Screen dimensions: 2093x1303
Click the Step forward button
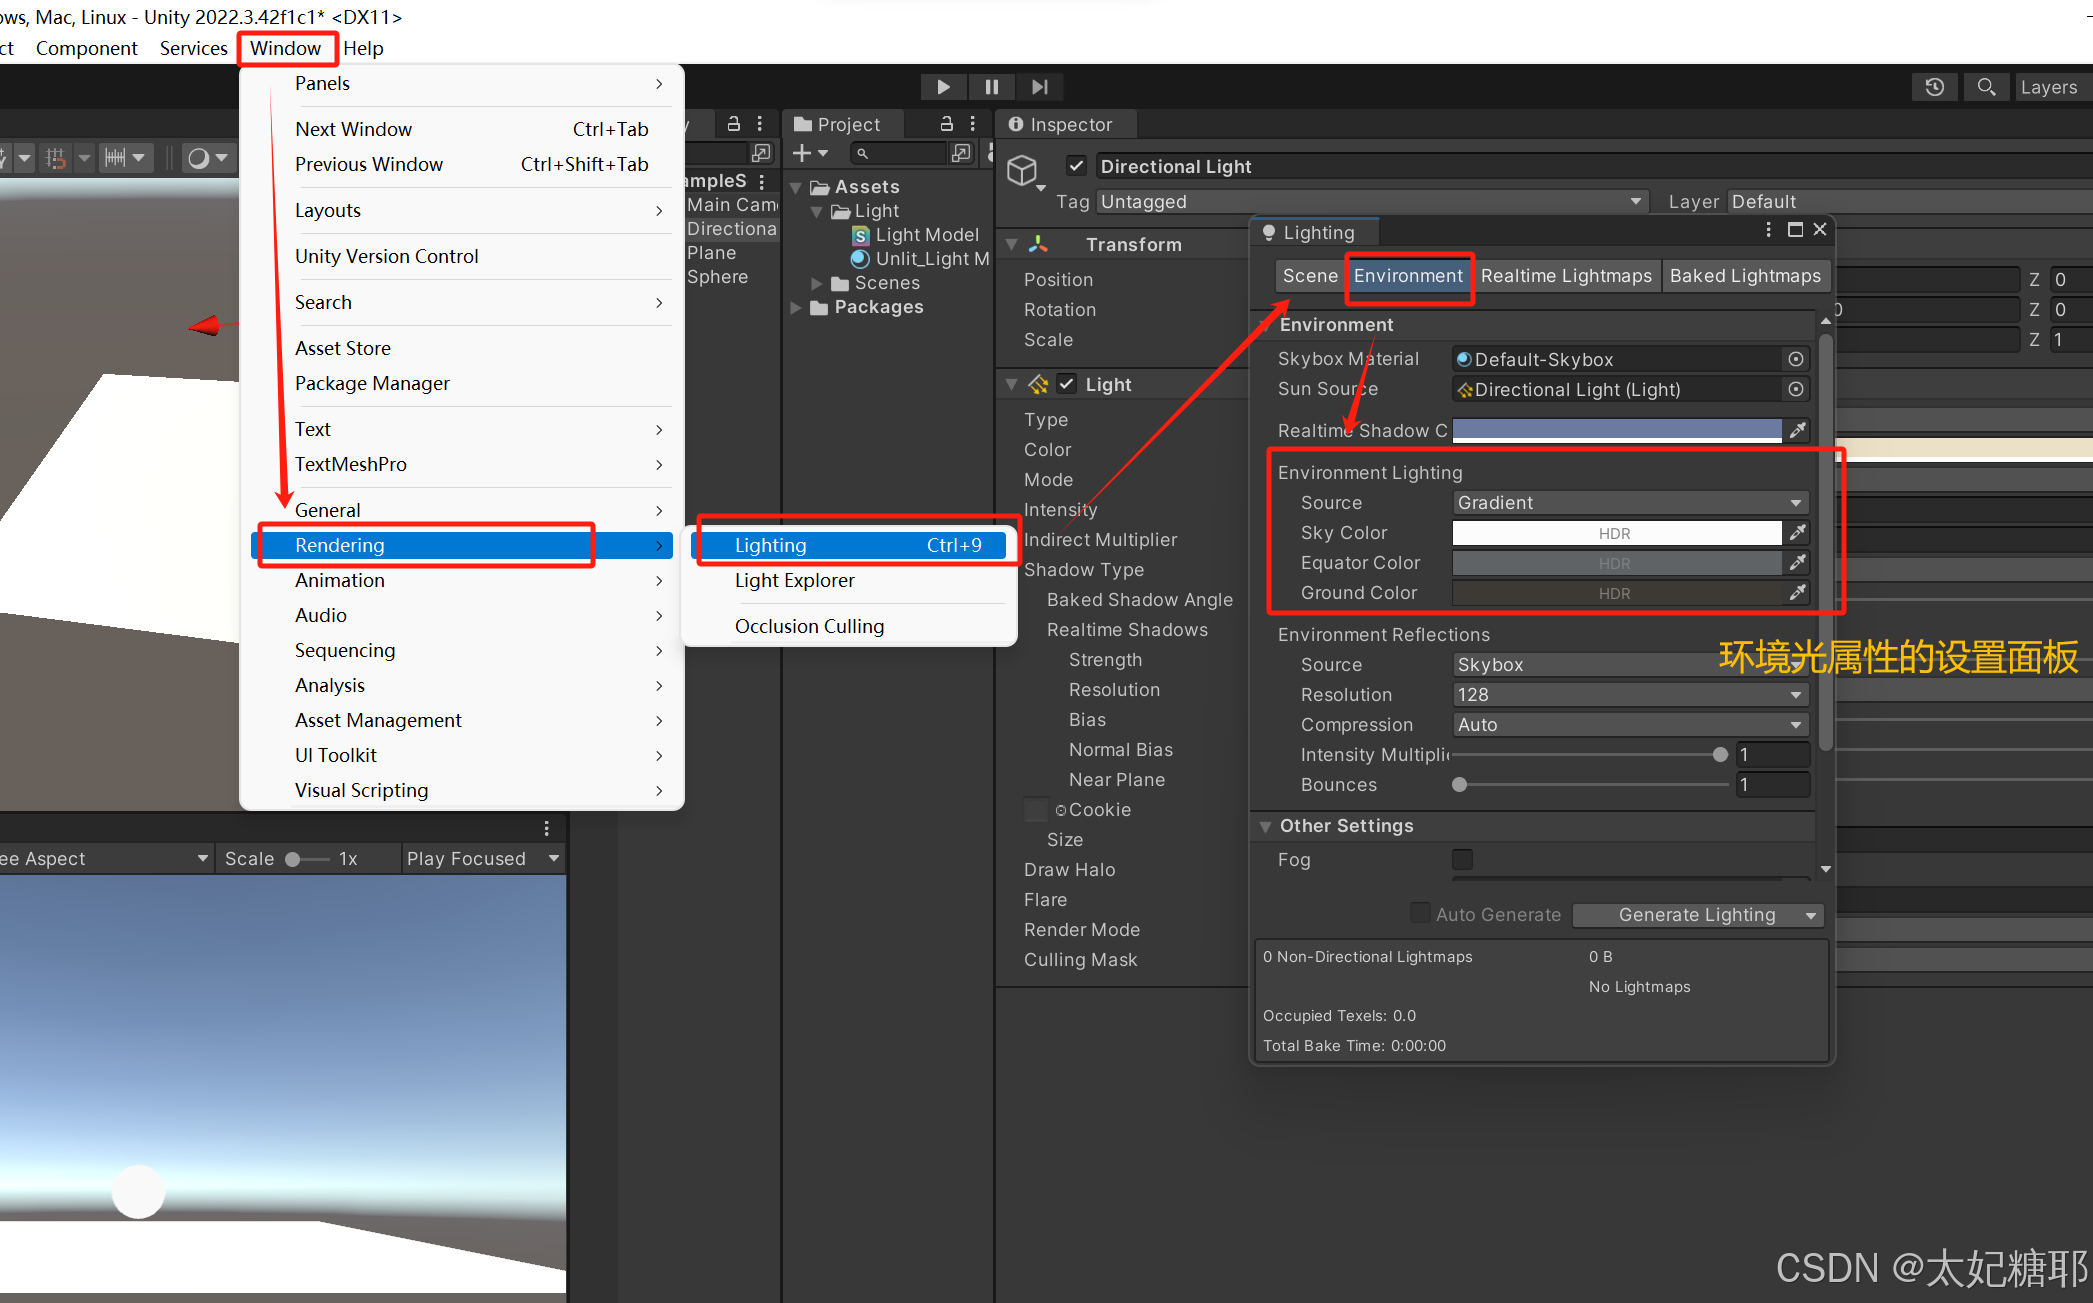coord(1040,87)
